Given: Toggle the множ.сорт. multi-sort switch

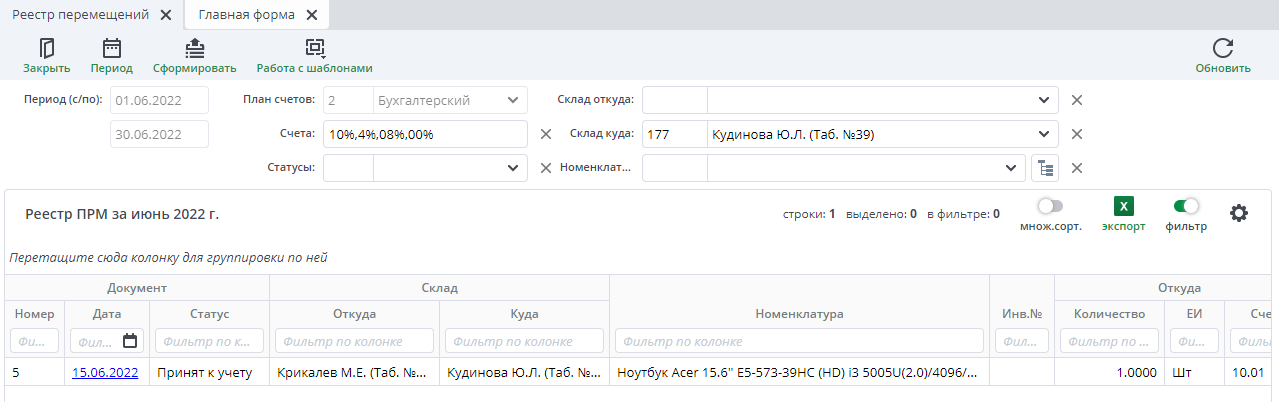Looking at the screenshot, I should tap(1050, 206).
